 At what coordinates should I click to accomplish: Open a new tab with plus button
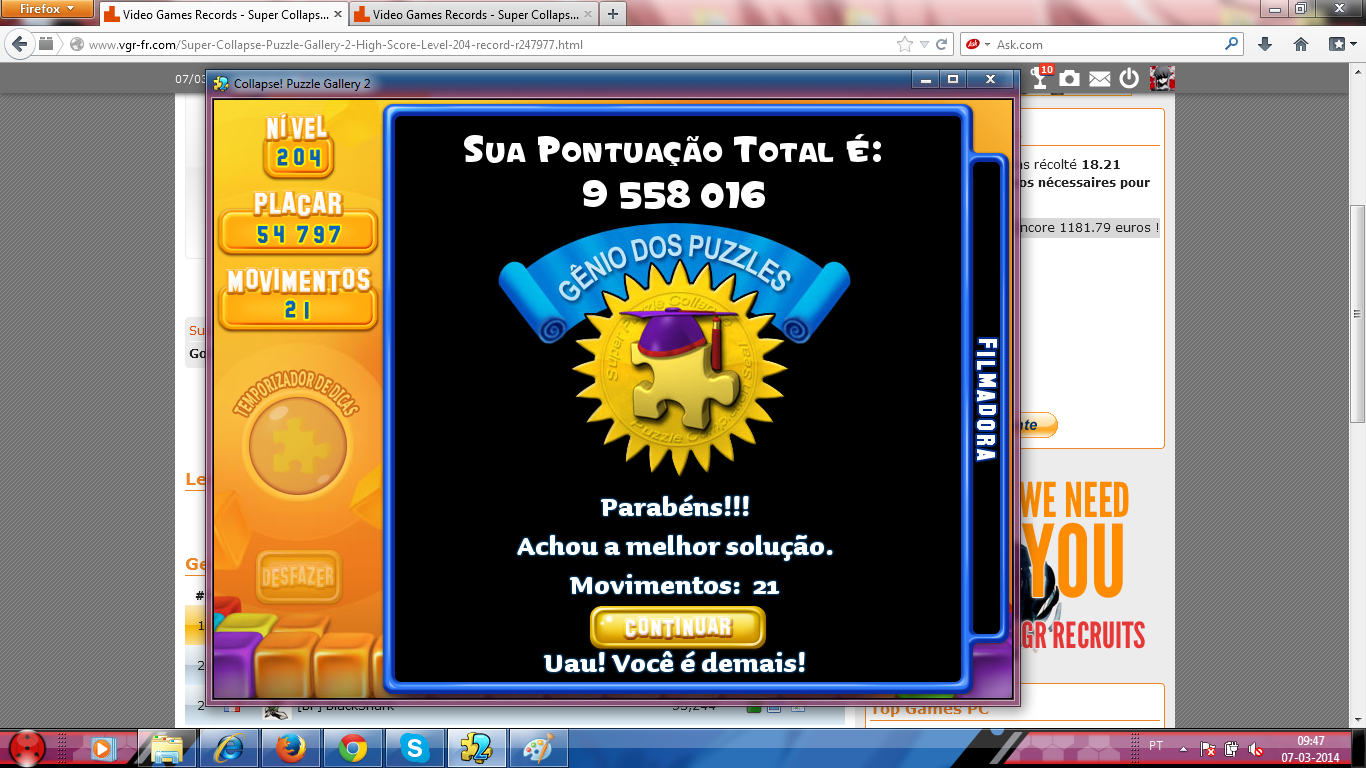pyautogui.click(x=612, y=14)
